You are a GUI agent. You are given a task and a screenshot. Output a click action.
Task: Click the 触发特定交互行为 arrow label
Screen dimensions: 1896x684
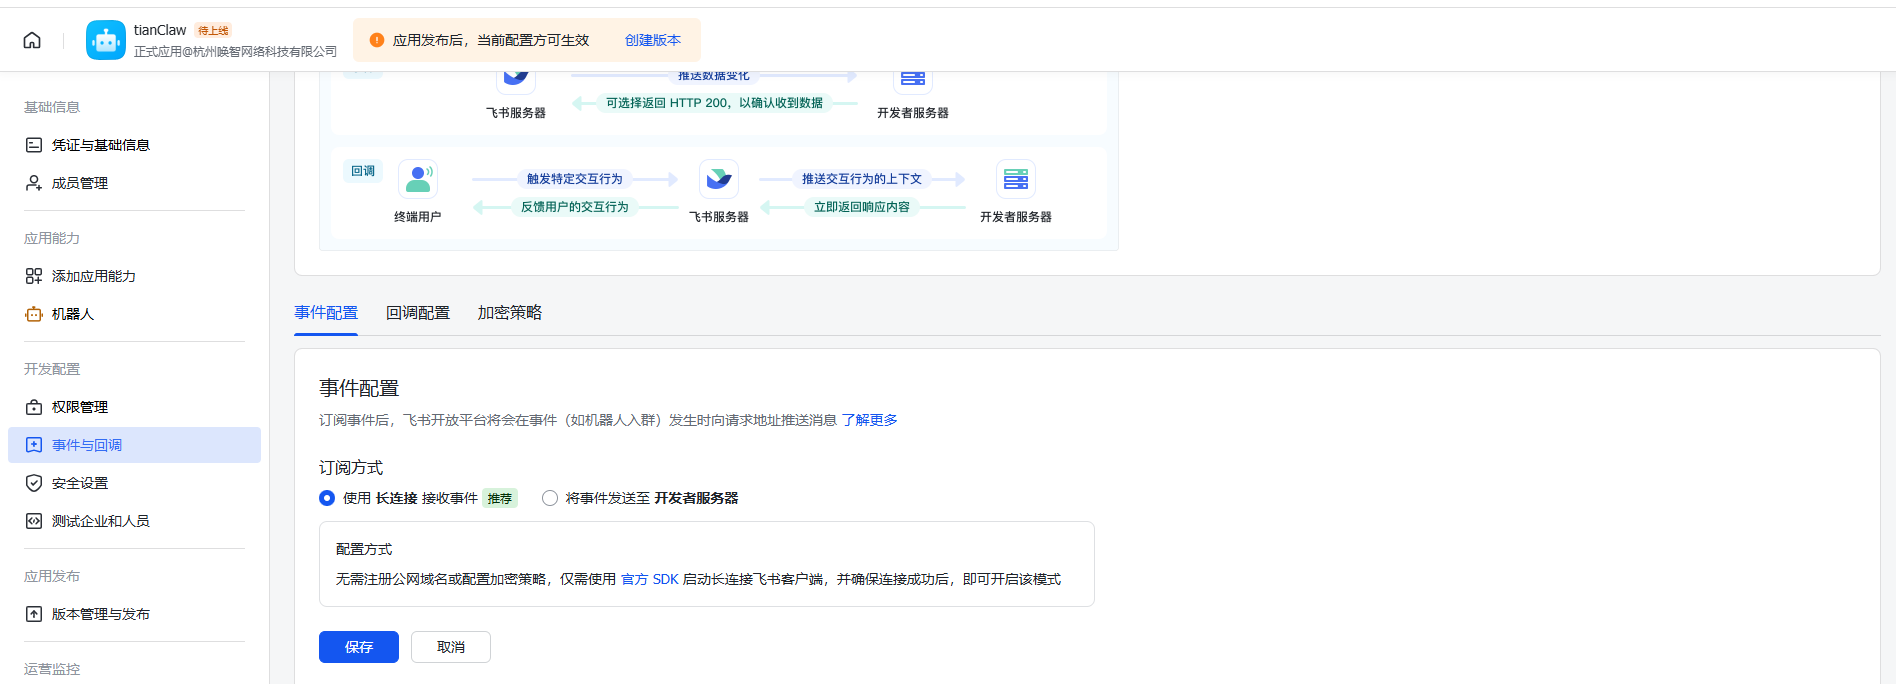575,179
